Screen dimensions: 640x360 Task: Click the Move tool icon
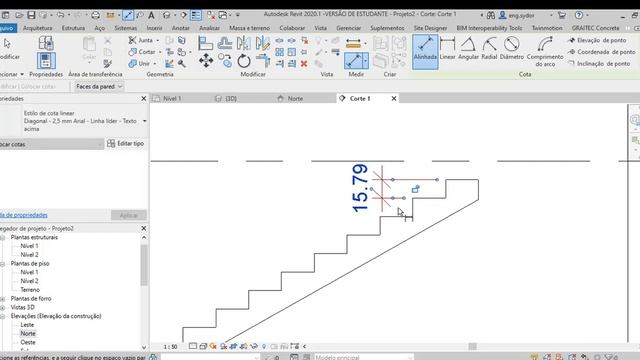(x=206, y=60)
